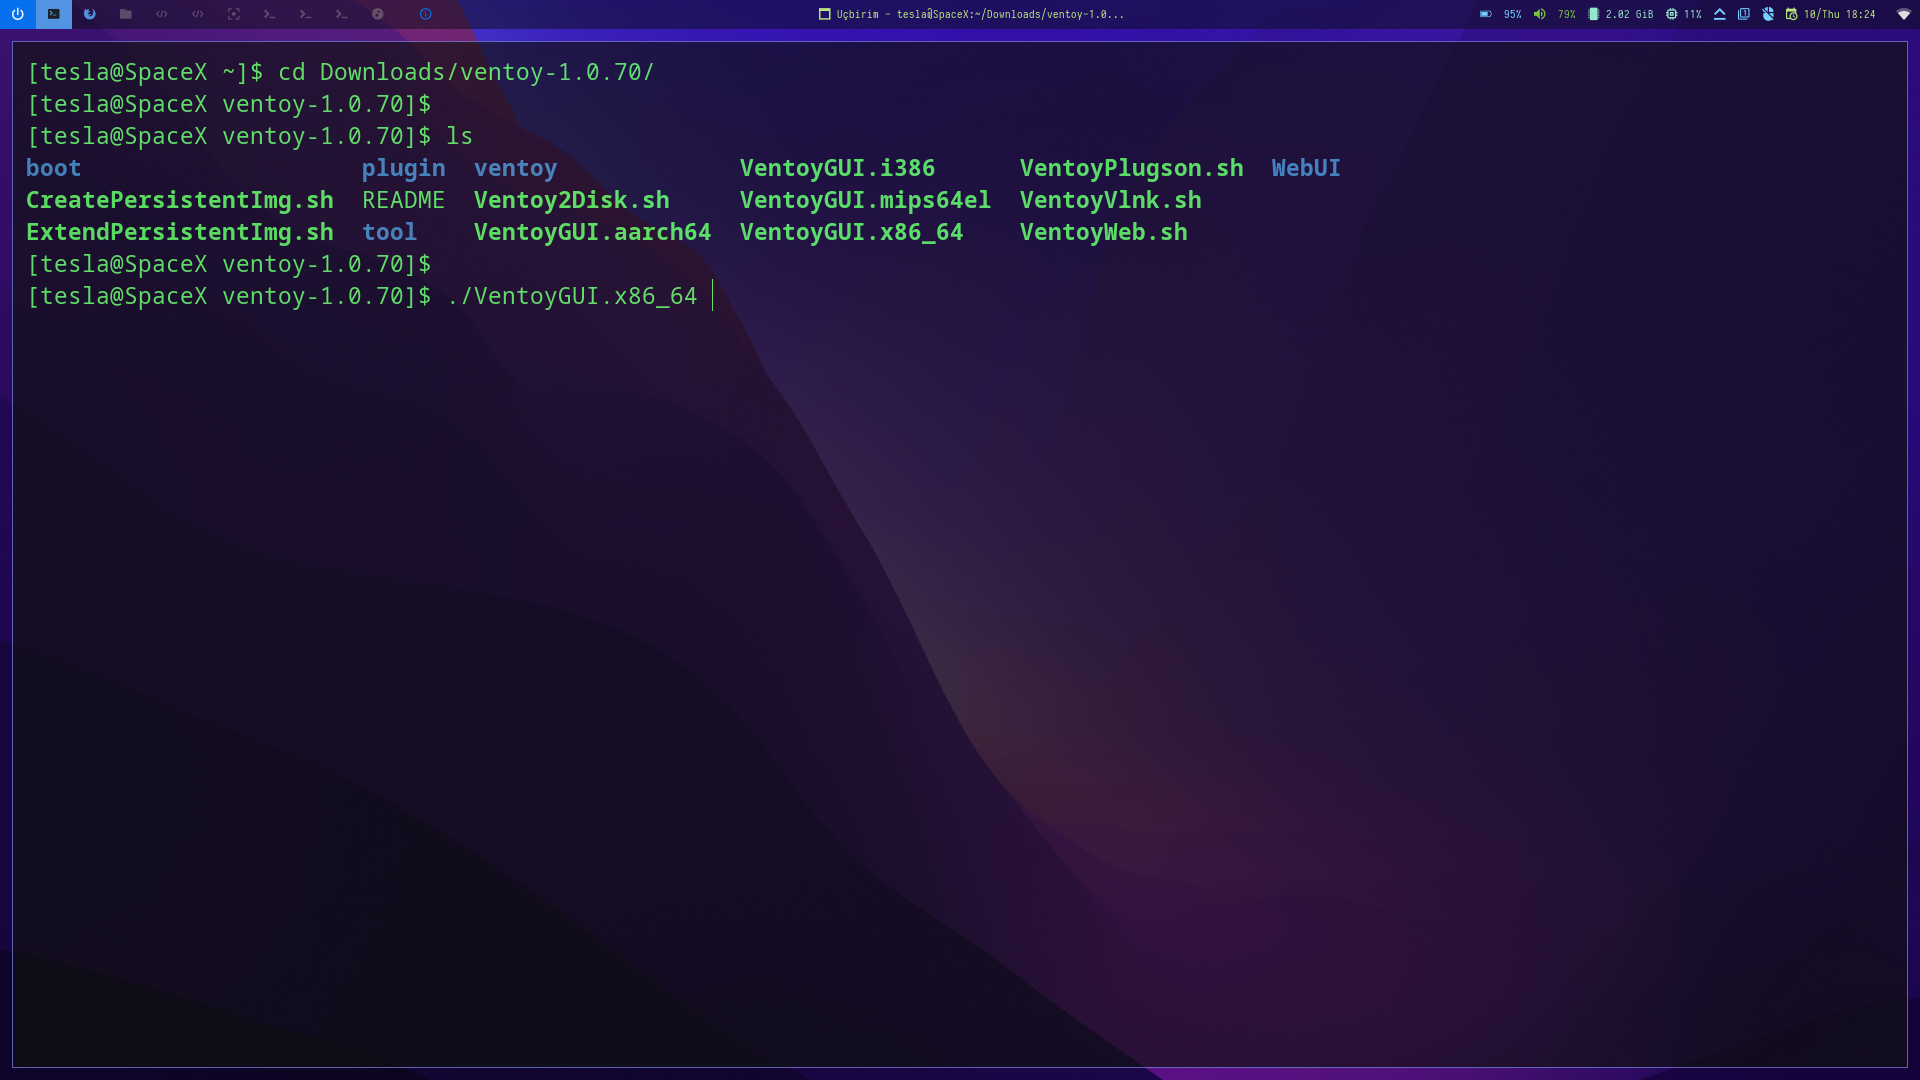Click the eject drive icon
1920x1080 pixels.
coord(1720,14)
